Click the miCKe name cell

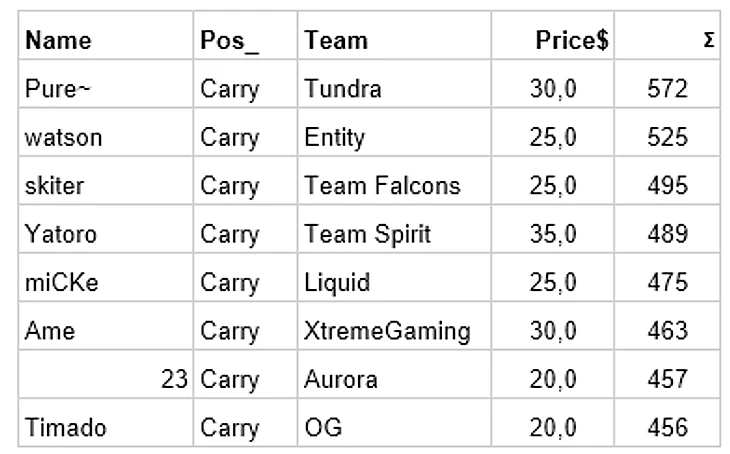point(106,278)
